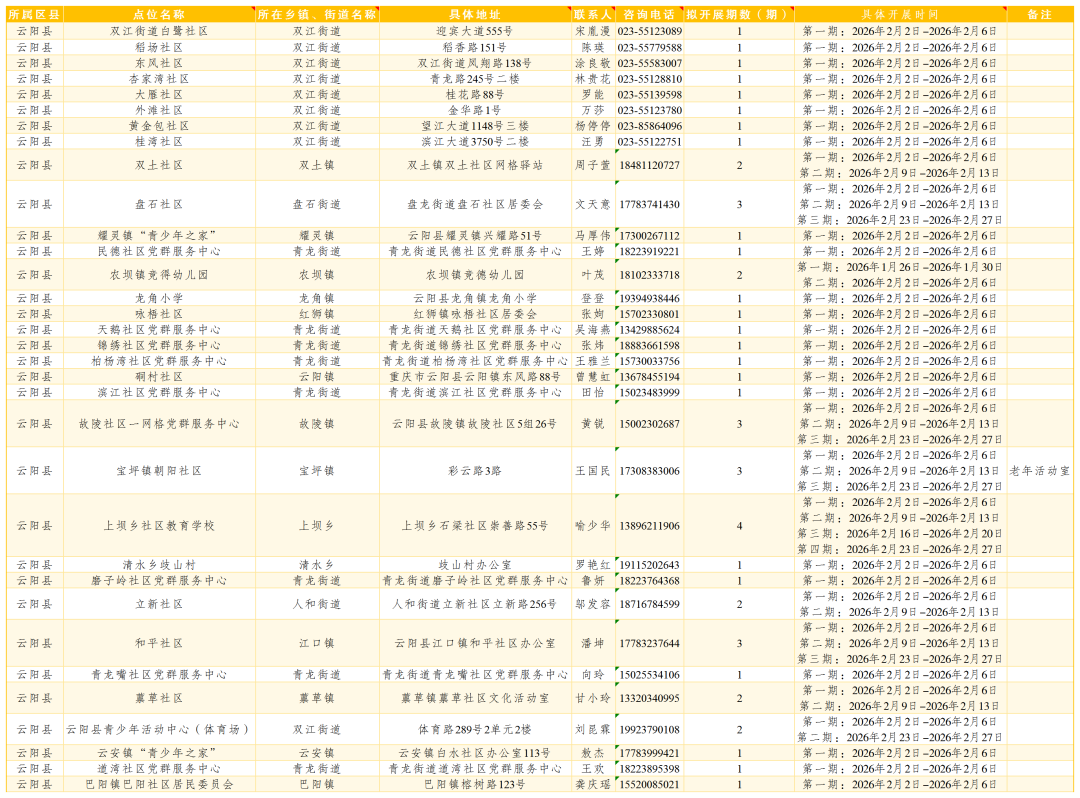Screen dimensions: 1080x798
Task: Select address 滨江大道3750号二楼
Action: pos(475,142)
